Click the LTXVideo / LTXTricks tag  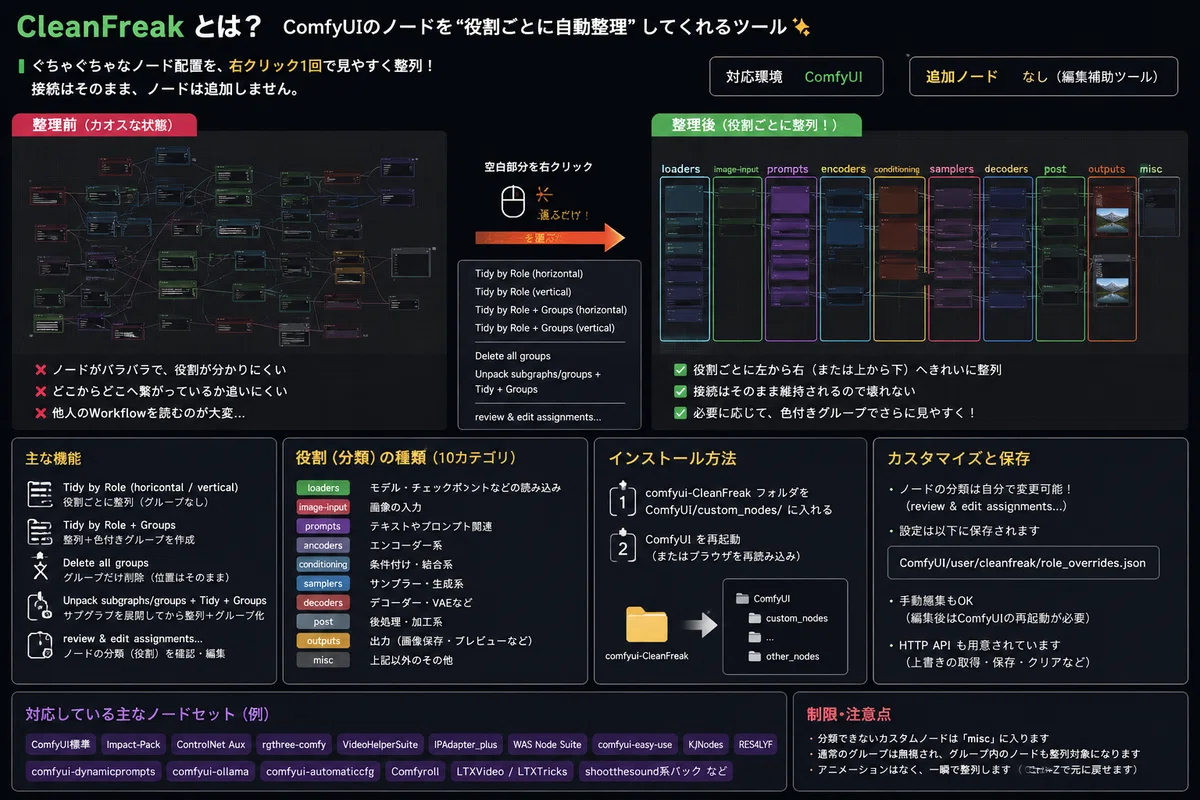(512, 771)
